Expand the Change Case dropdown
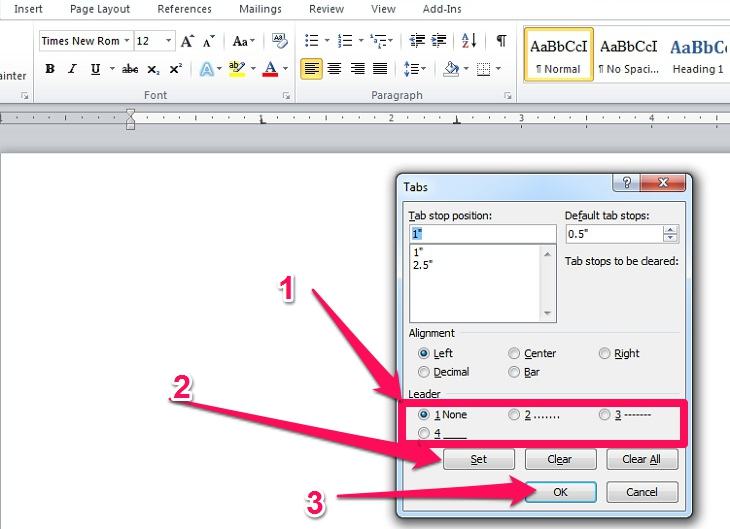The height and width of the screenshot is (529, 730). pos(252,41)
